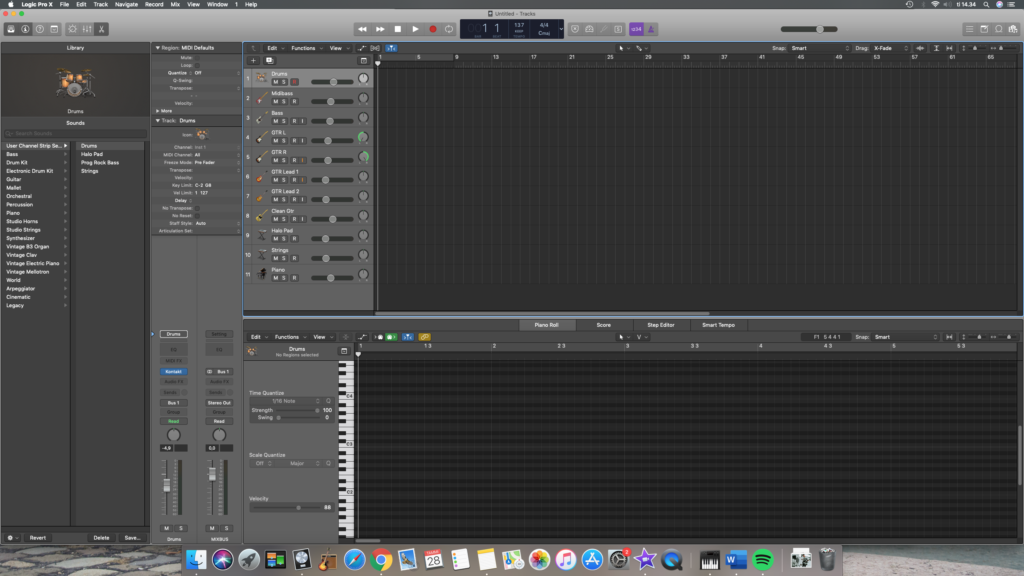The image size is (1024, 576).
Task: Switch to the Score editor tab
Action: click(x=603, y=325)
